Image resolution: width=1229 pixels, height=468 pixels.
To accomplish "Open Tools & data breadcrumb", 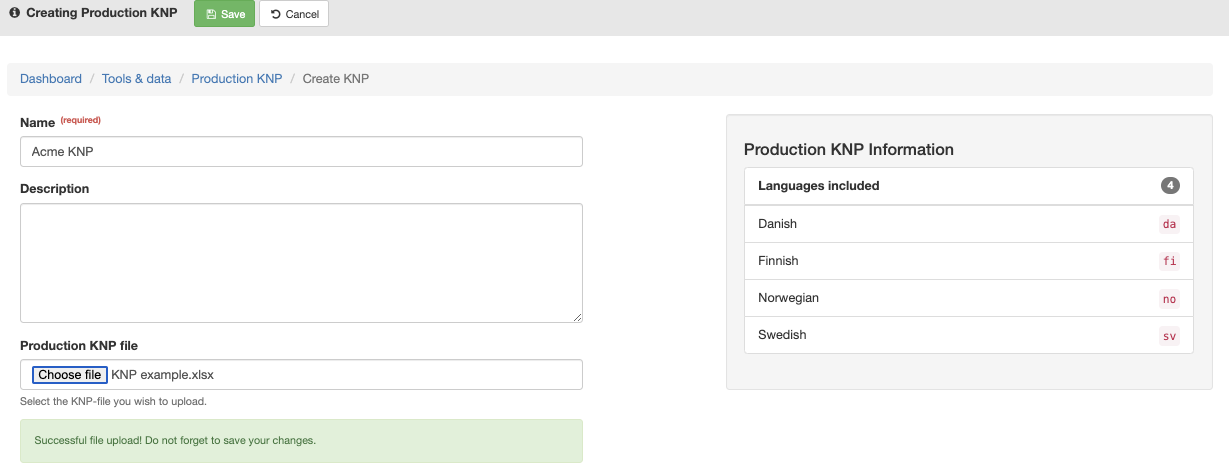I will coord(136,78).
